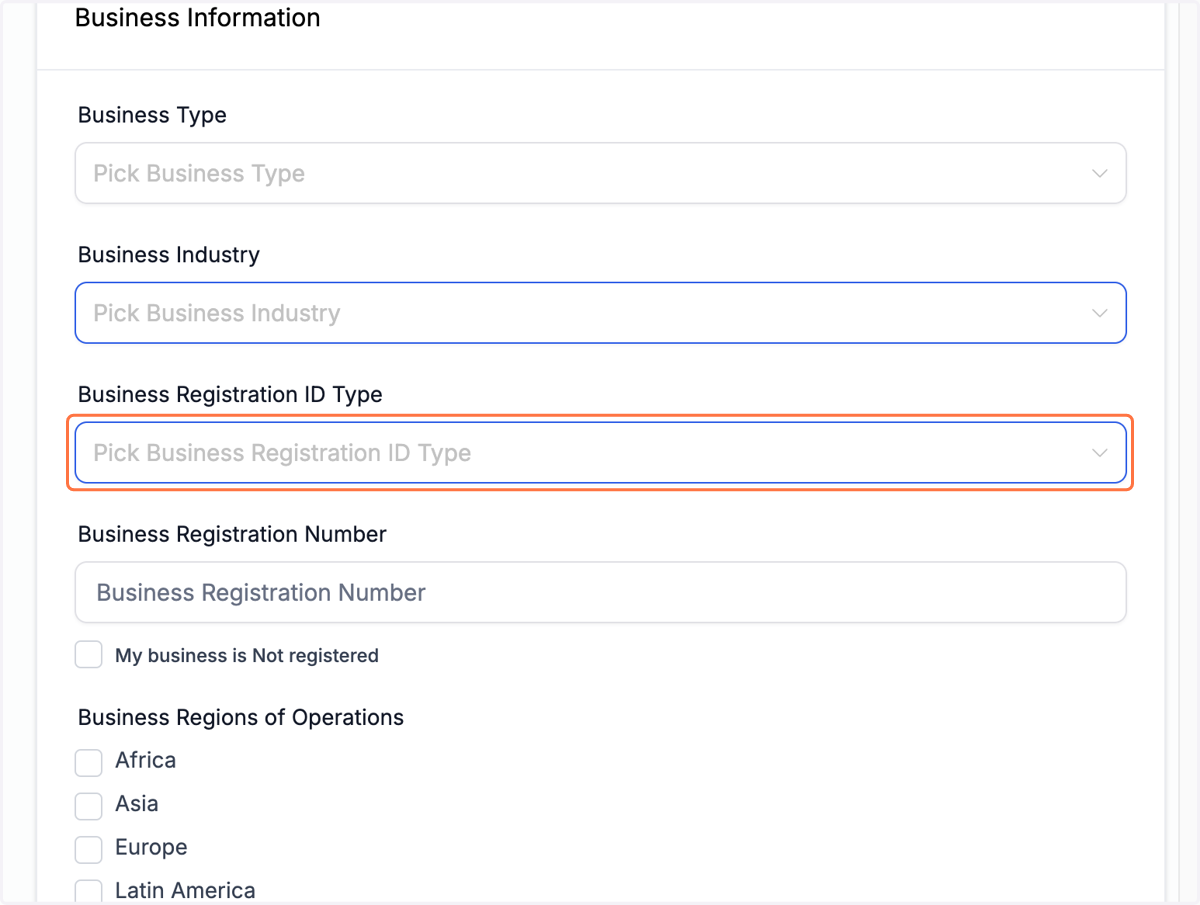This screenshot has width=1200, height=905.
Task: Click Business Regions of Operations label
Action: click(x=241, y=718)
